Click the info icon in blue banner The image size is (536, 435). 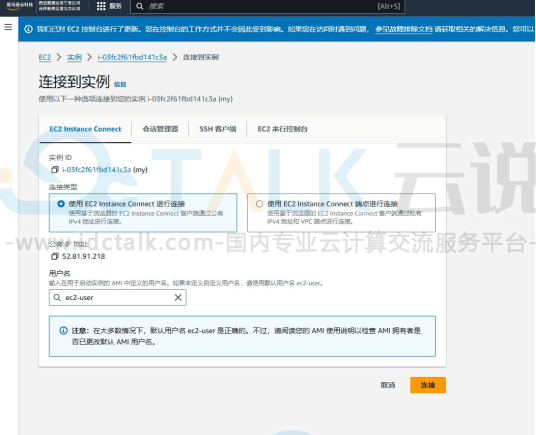28,29
